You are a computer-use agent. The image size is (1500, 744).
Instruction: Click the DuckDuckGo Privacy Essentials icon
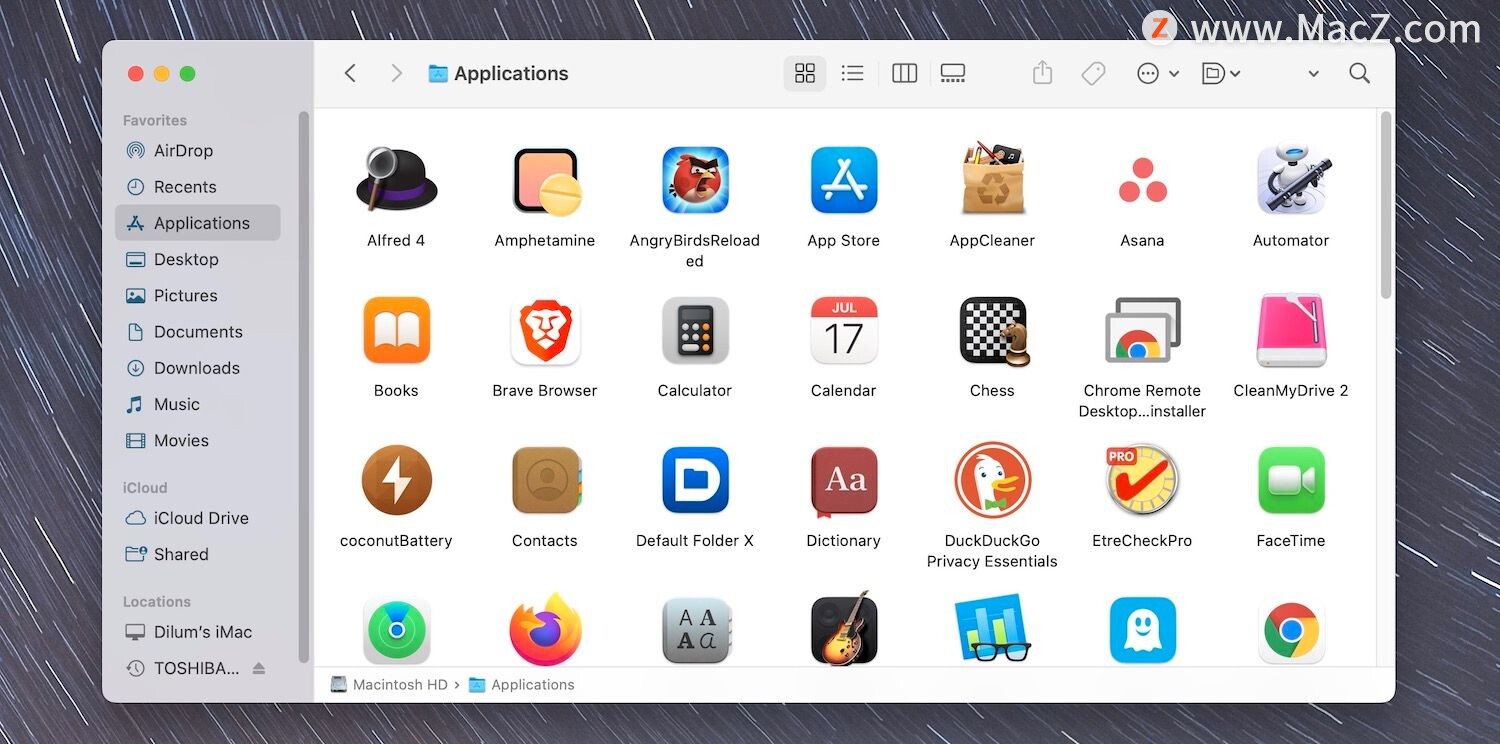(x=992, y=480)
